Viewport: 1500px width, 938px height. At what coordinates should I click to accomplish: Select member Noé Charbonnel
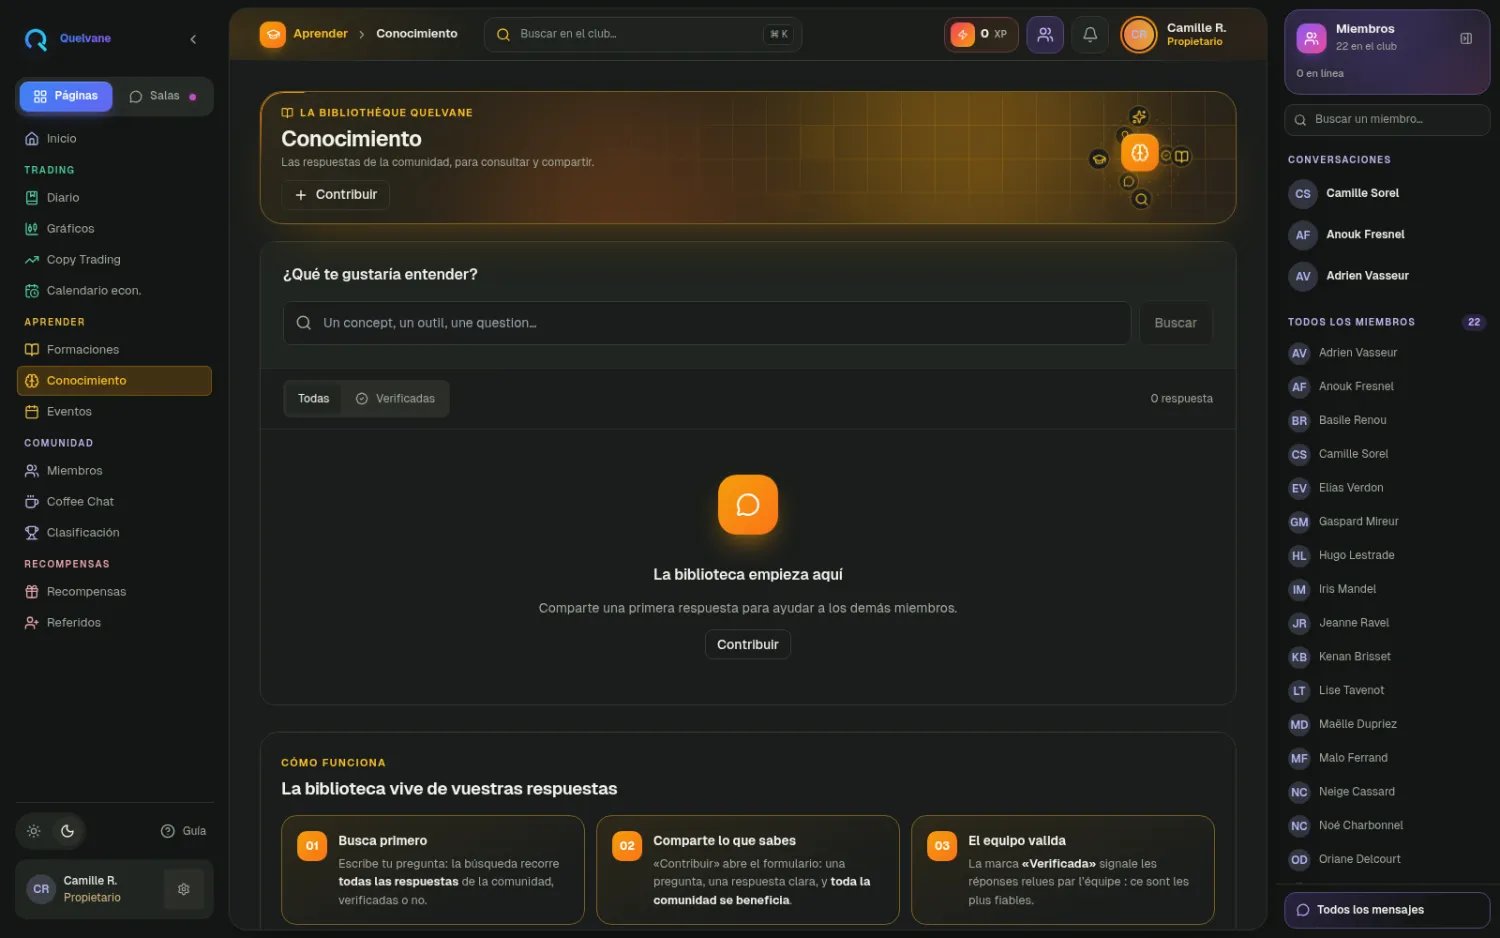click(1387, 826)
